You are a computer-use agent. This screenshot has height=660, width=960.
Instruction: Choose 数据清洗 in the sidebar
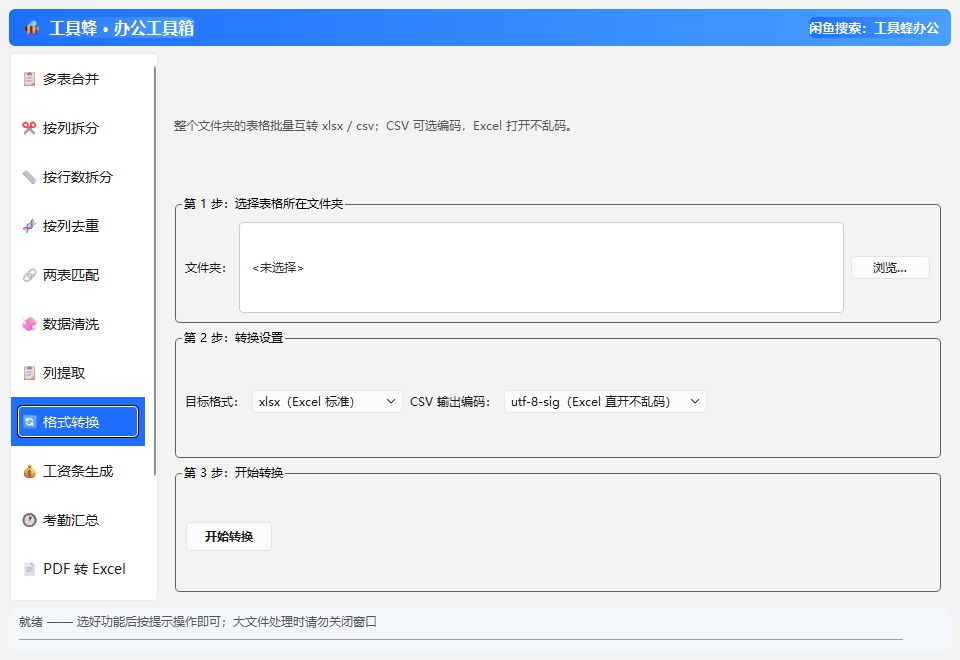pos(78,324)
